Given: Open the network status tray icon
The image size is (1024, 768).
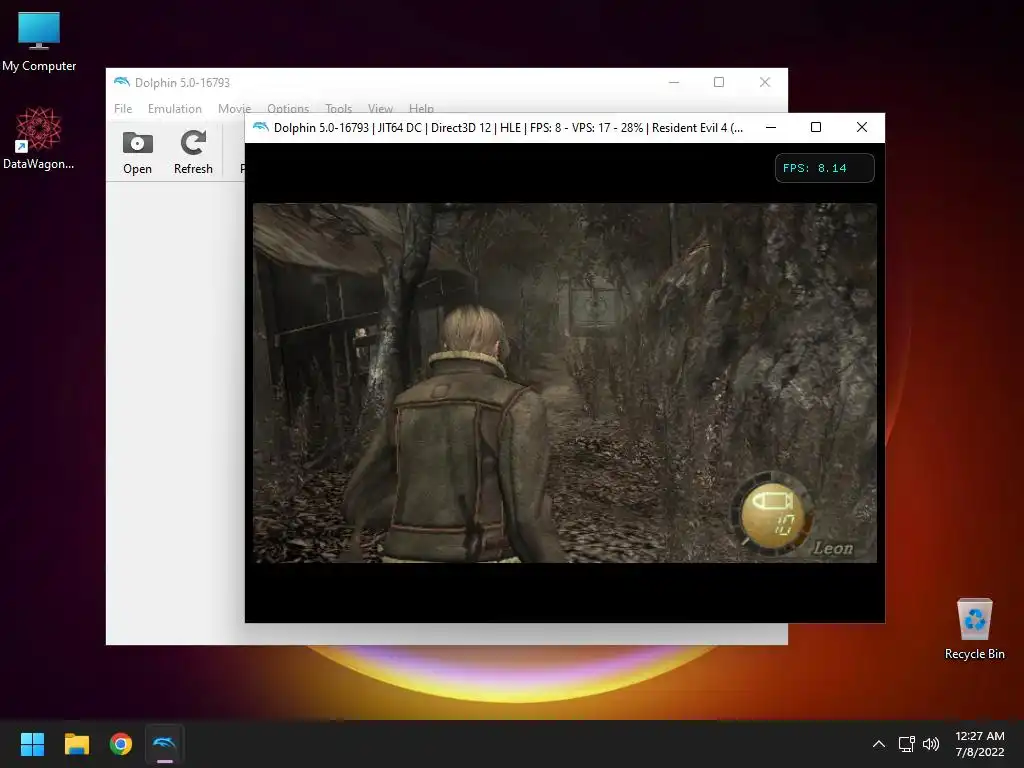Looking at the screenshot, I should [x=906, y=744].
